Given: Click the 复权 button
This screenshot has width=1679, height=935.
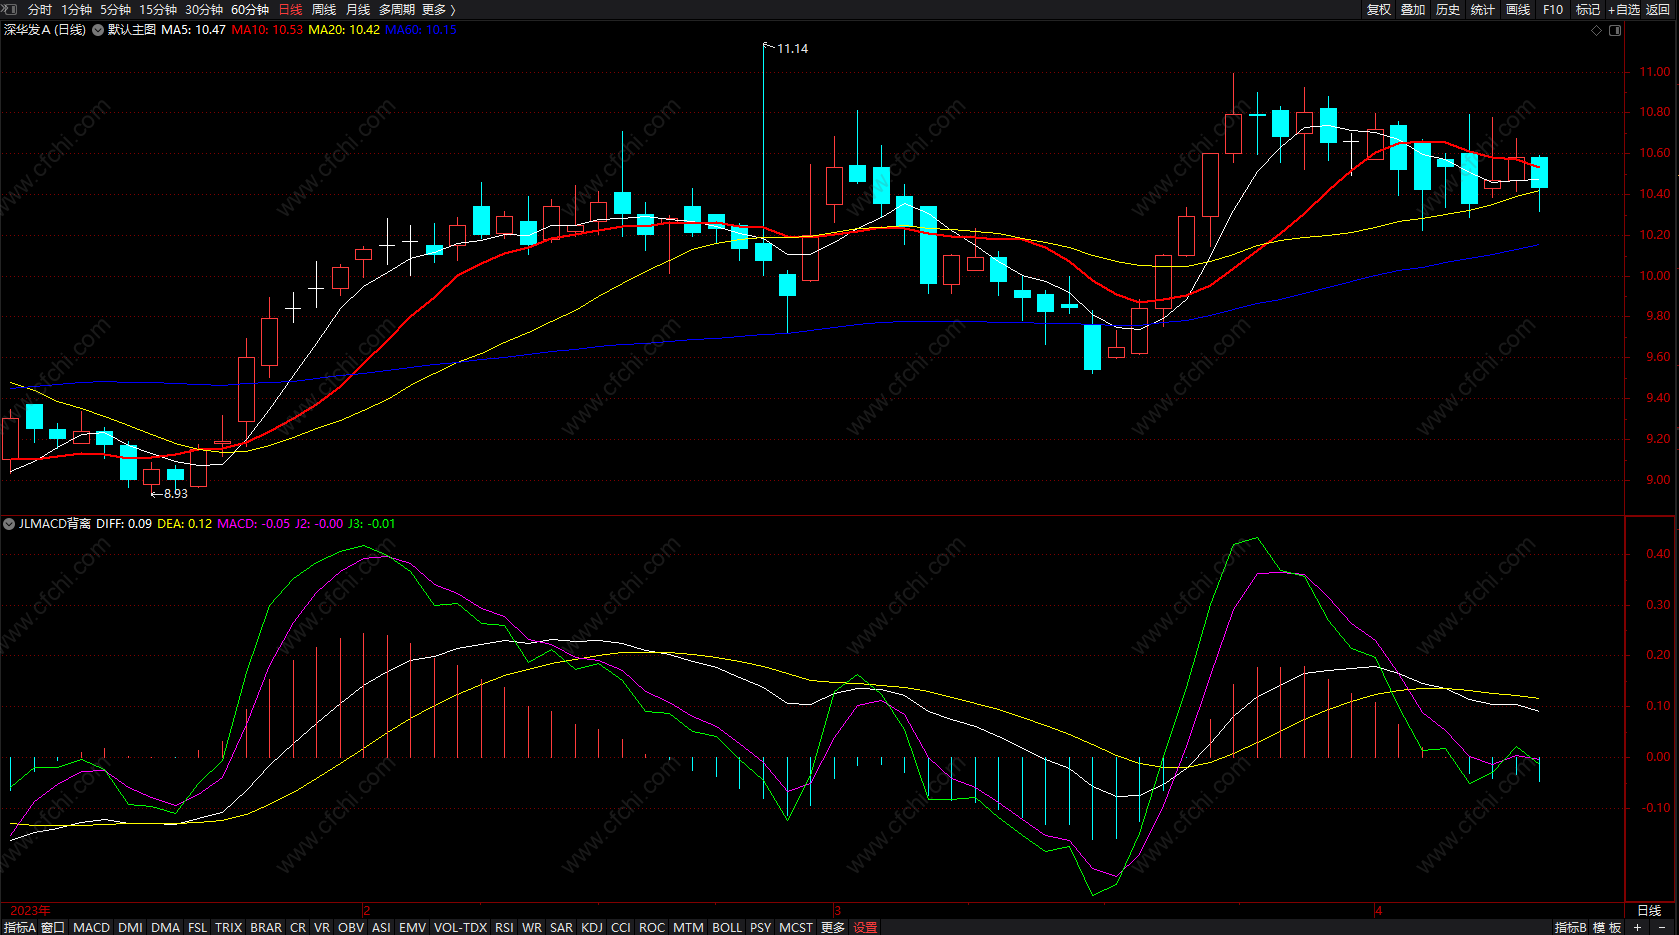Looking at the screenshot, I should coord(1379,10).
